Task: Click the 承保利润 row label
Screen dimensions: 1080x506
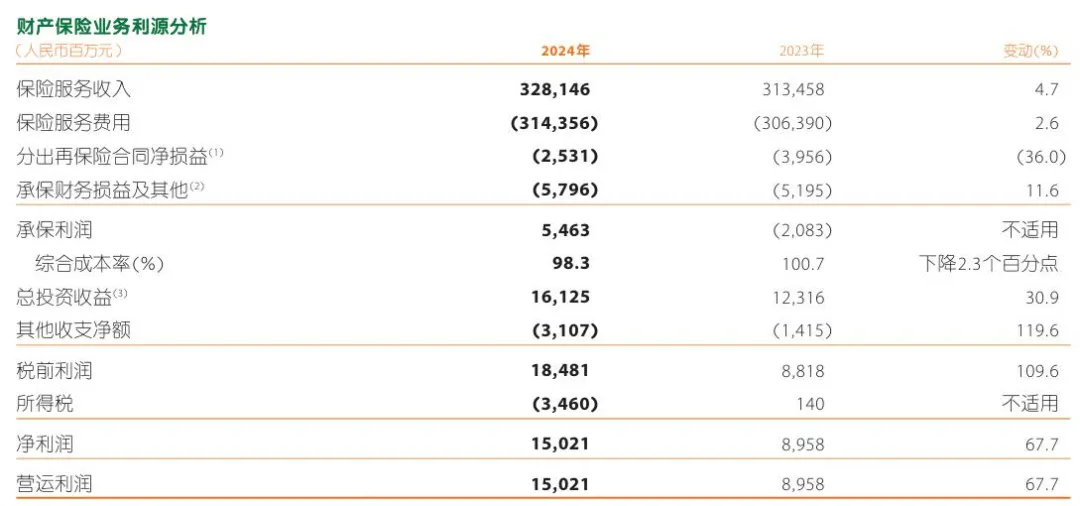Action: click(55, 230)
